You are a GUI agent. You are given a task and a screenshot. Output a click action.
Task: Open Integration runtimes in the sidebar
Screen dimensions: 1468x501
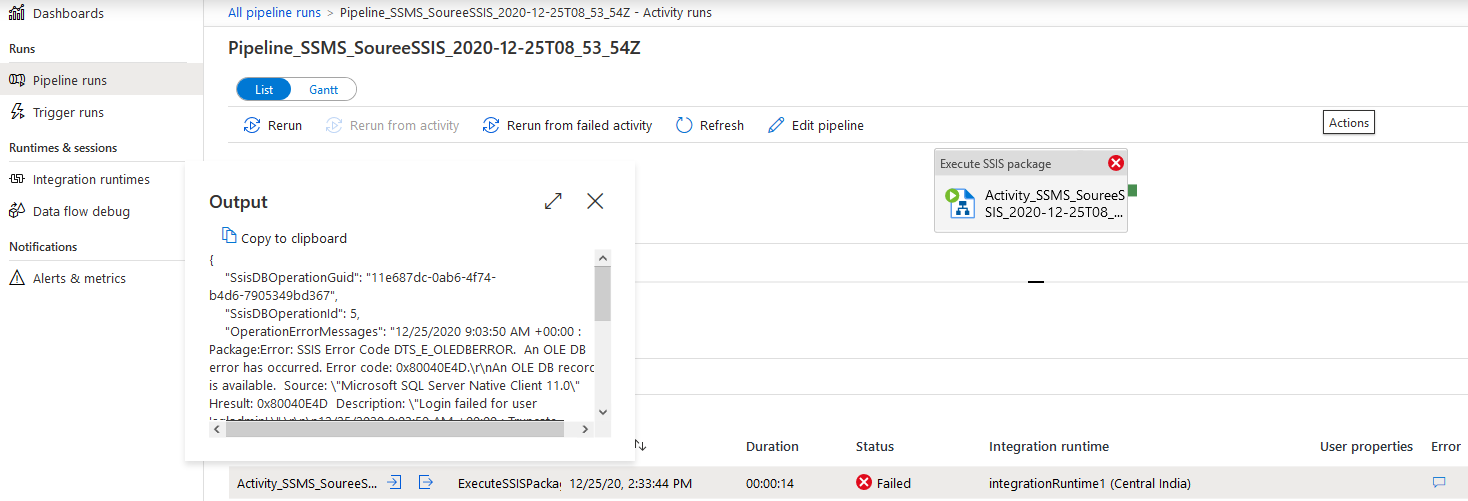pyautogui.click(x=91, y=180)
